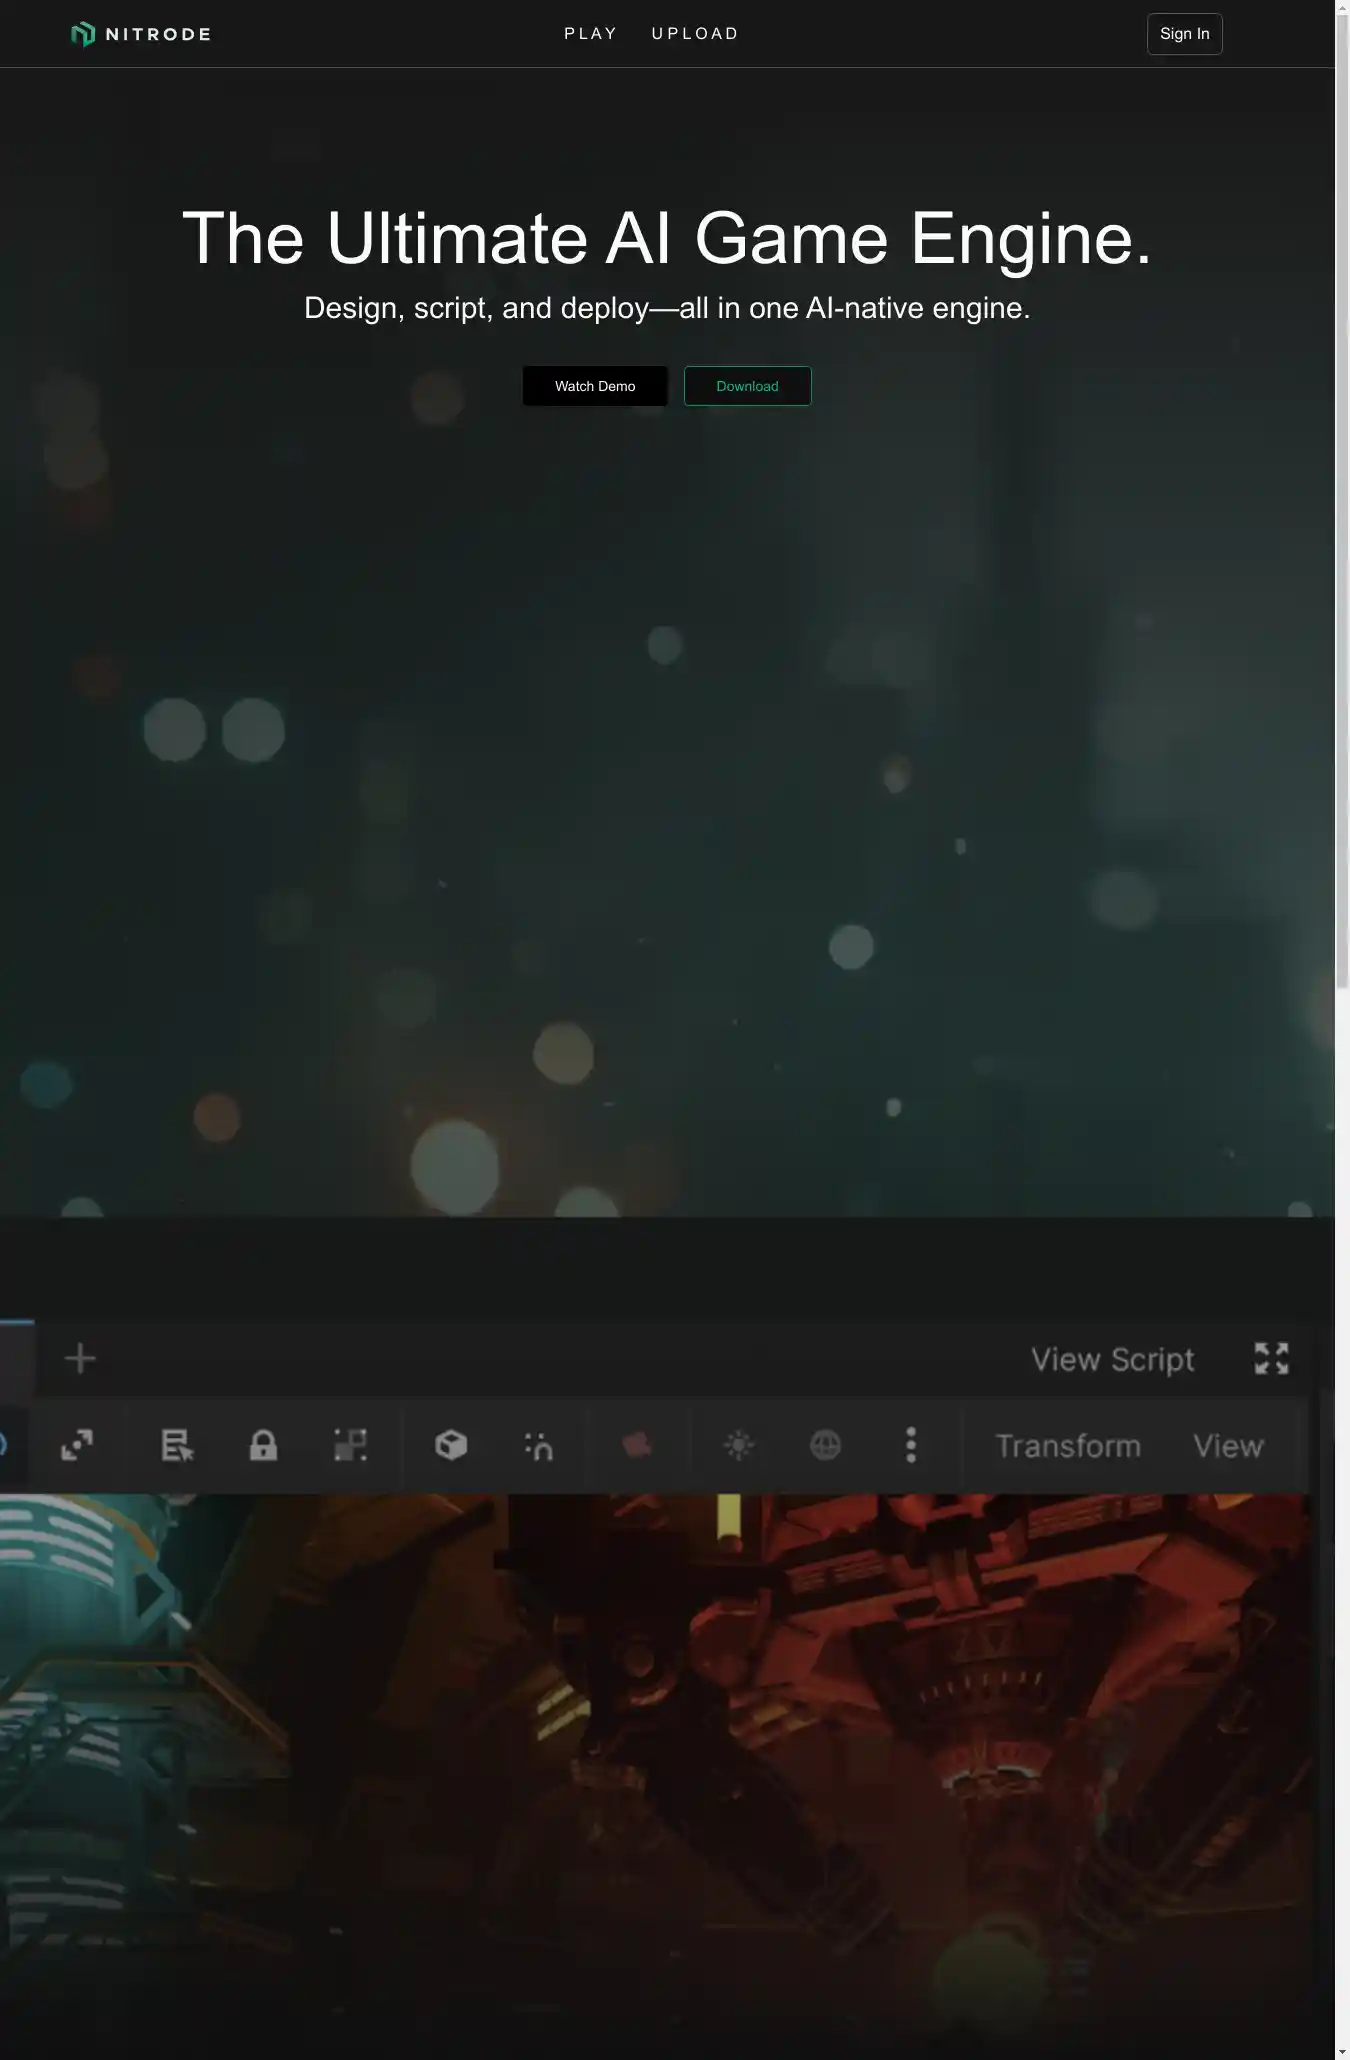Toggle the grid snapping squares icon
The image size is (1350, 2060).
[x=350, y=1446]
